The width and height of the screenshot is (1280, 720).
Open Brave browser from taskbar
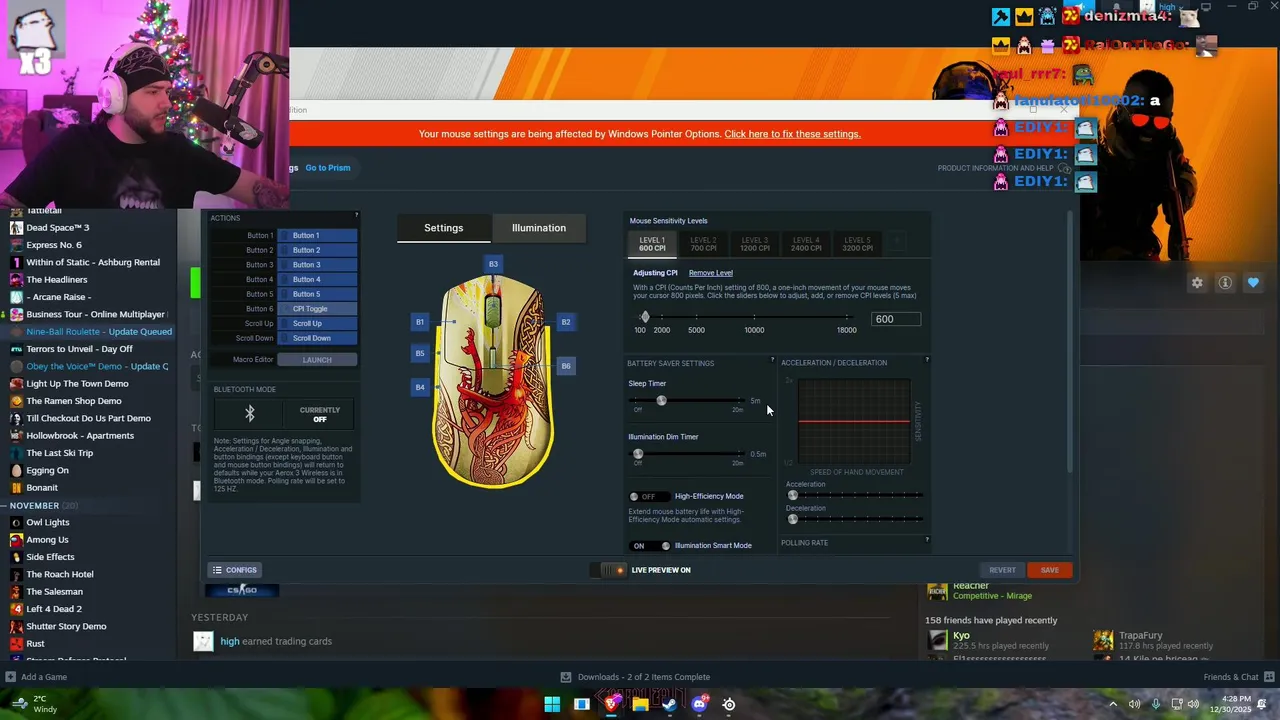click(611, 704)
